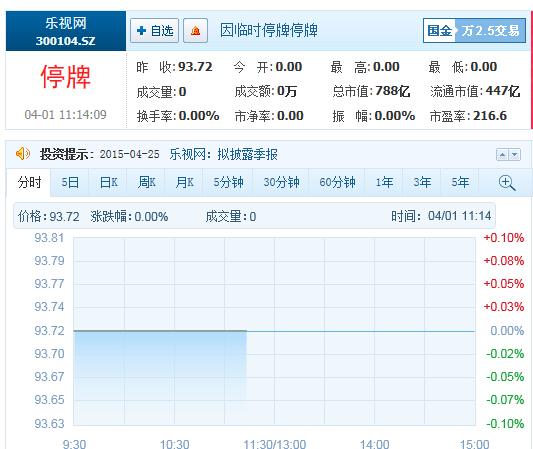View the 3年 chart tab
The height and width of the screenshot is (449, 533).
click(422, 183)
